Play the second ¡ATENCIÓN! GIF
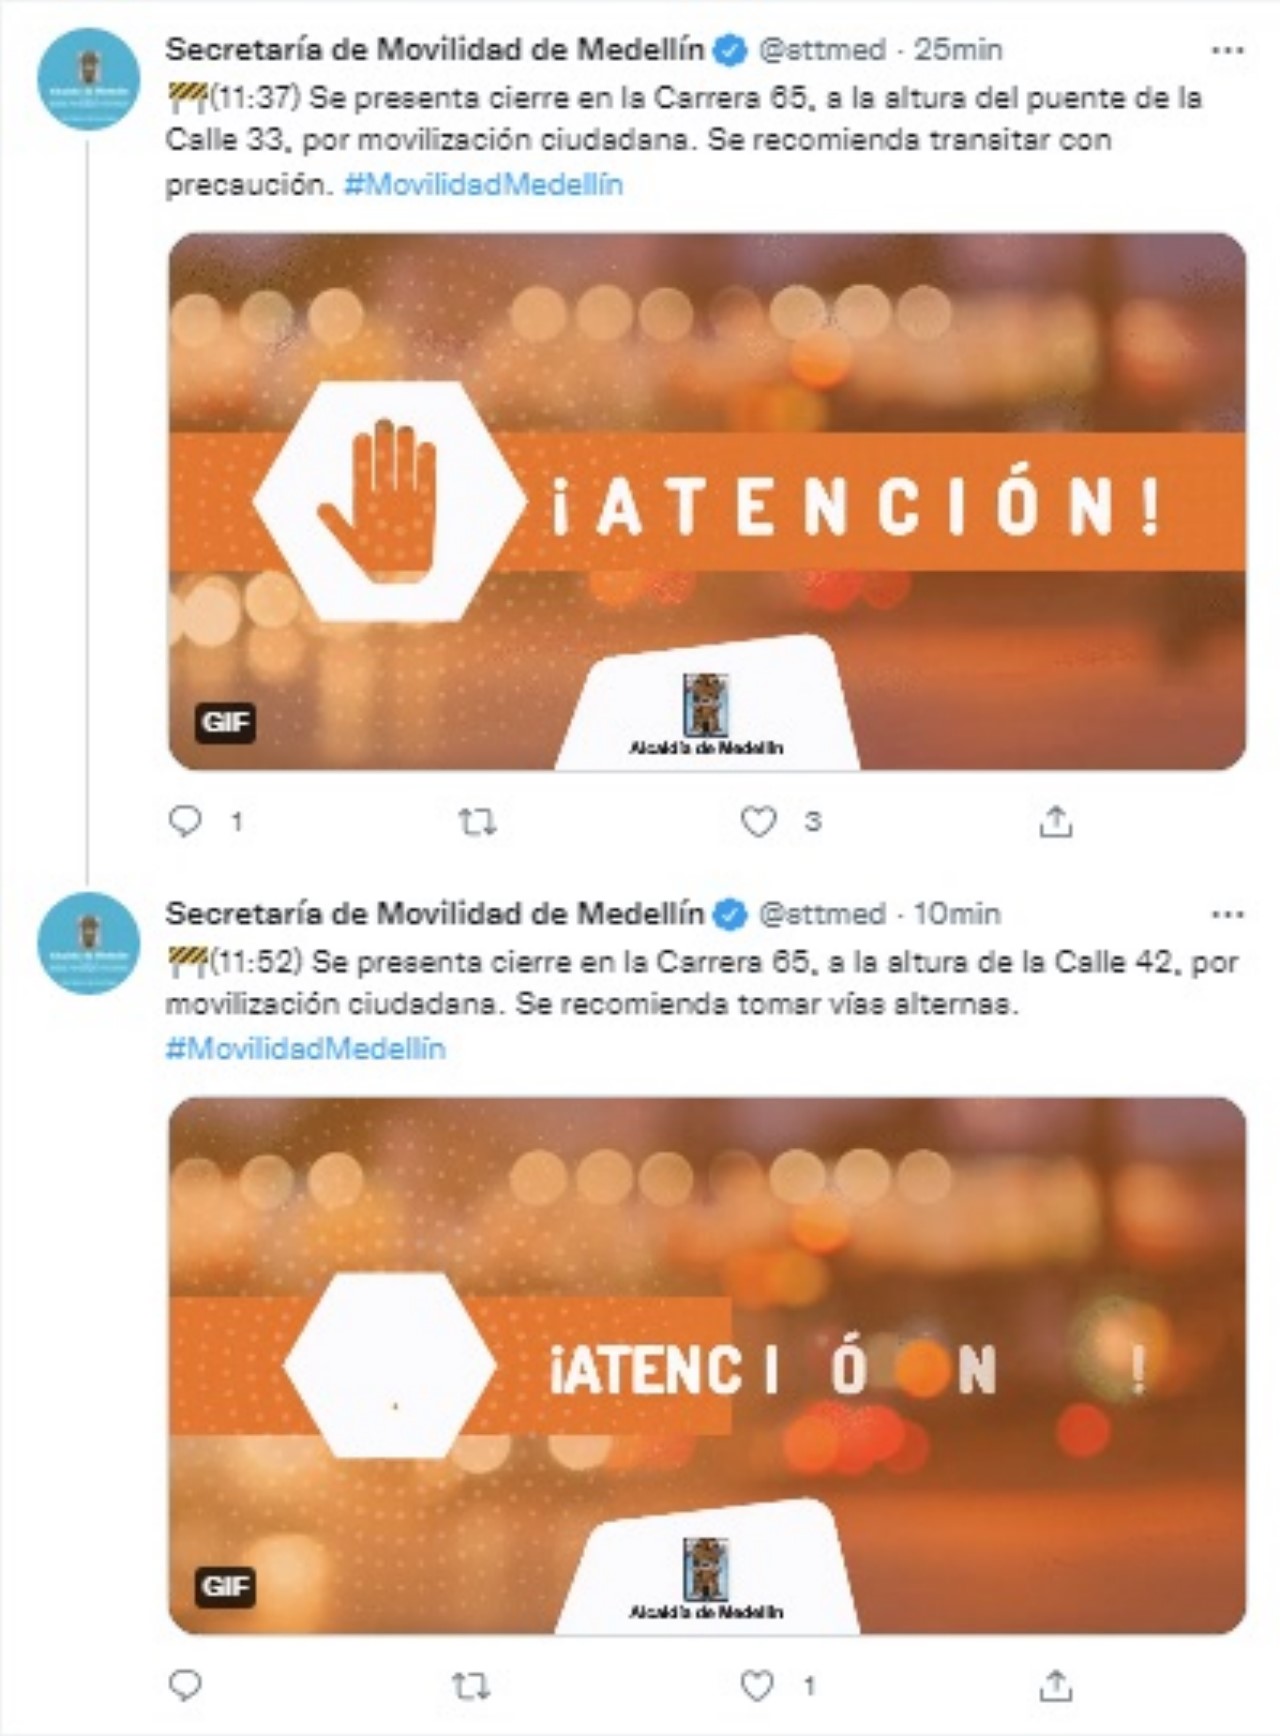The image size is (1280, 1736). tap(706, 1365)
